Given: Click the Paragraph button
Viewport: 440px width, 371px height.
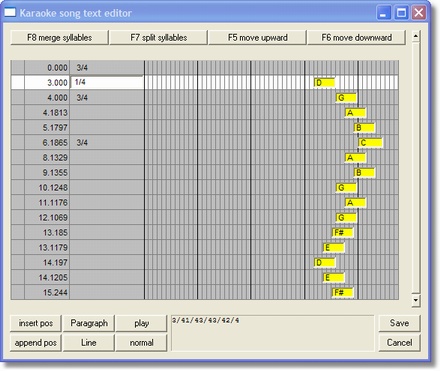Looking at the screenshot, I should pyautogui.click(x=89, y=323).
